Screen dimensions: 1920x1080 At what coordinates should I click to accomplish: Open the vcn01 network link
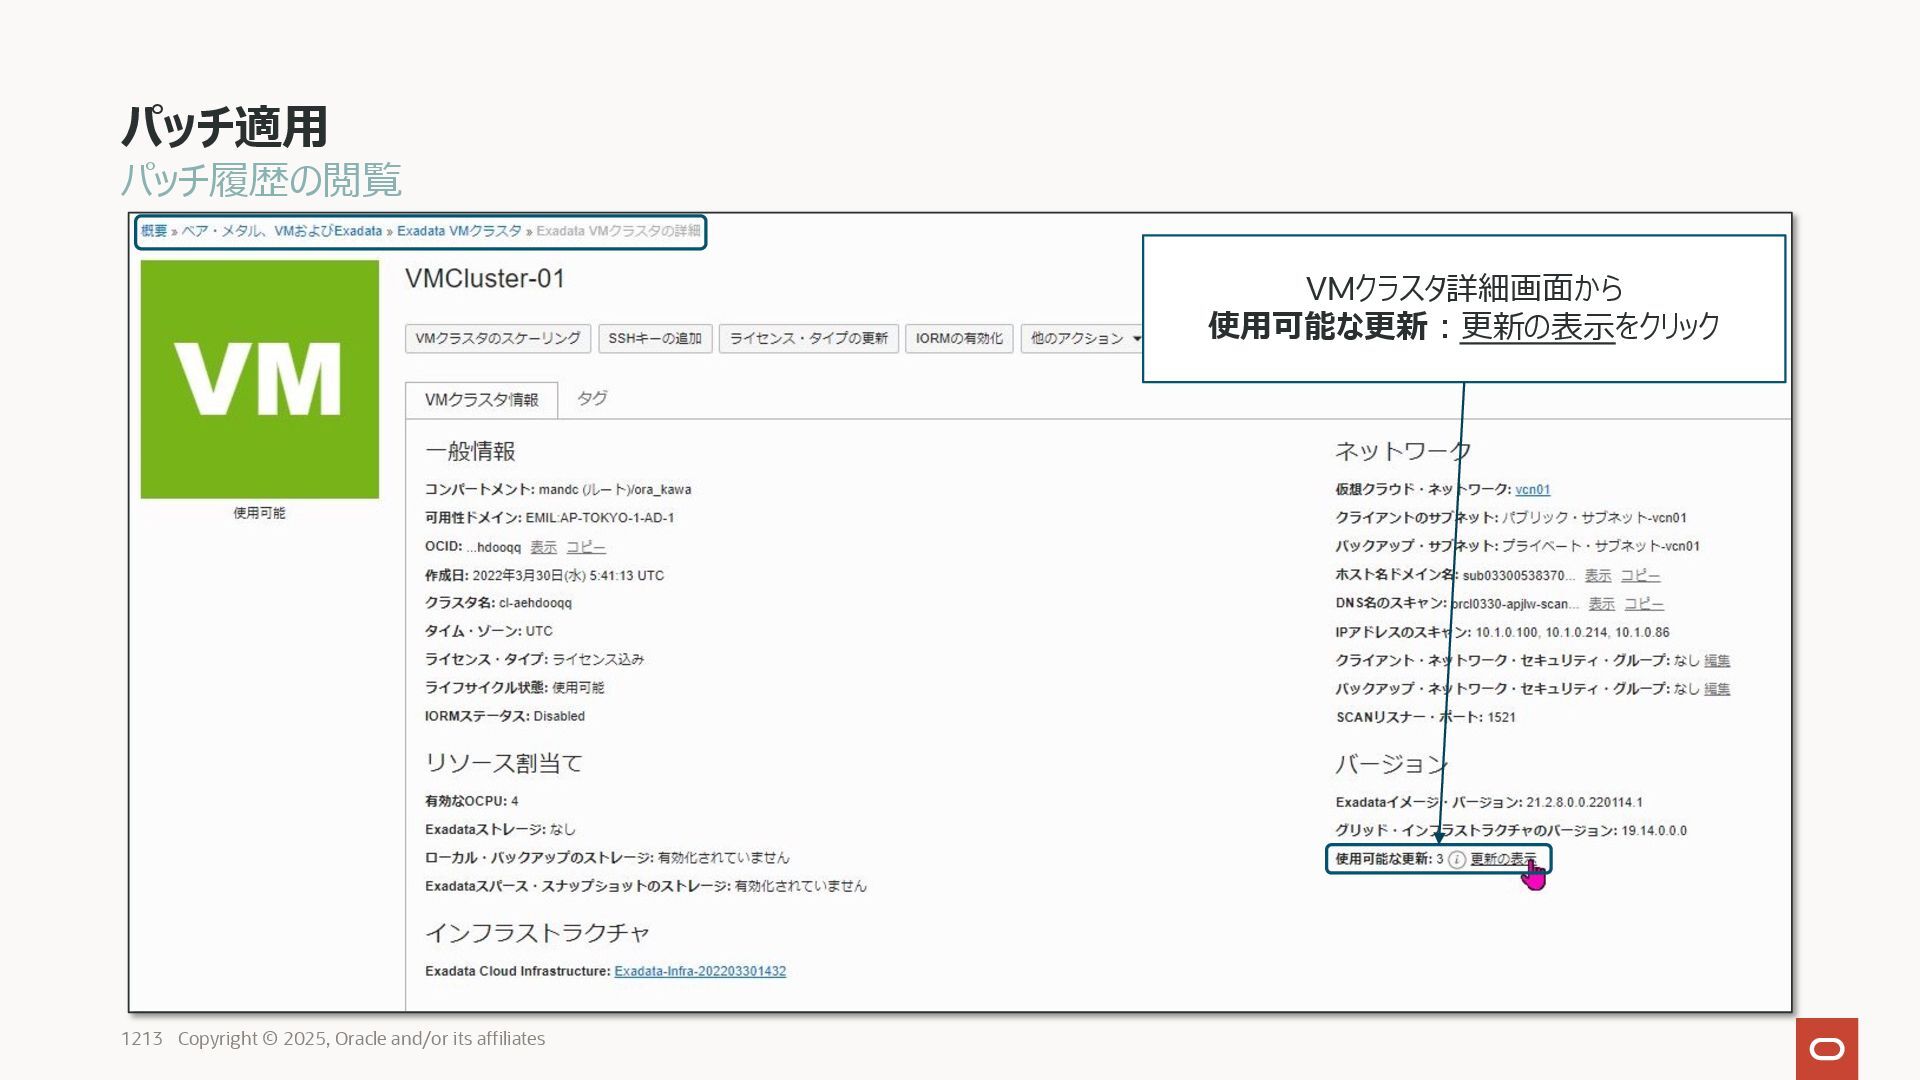click(1532, 490)
